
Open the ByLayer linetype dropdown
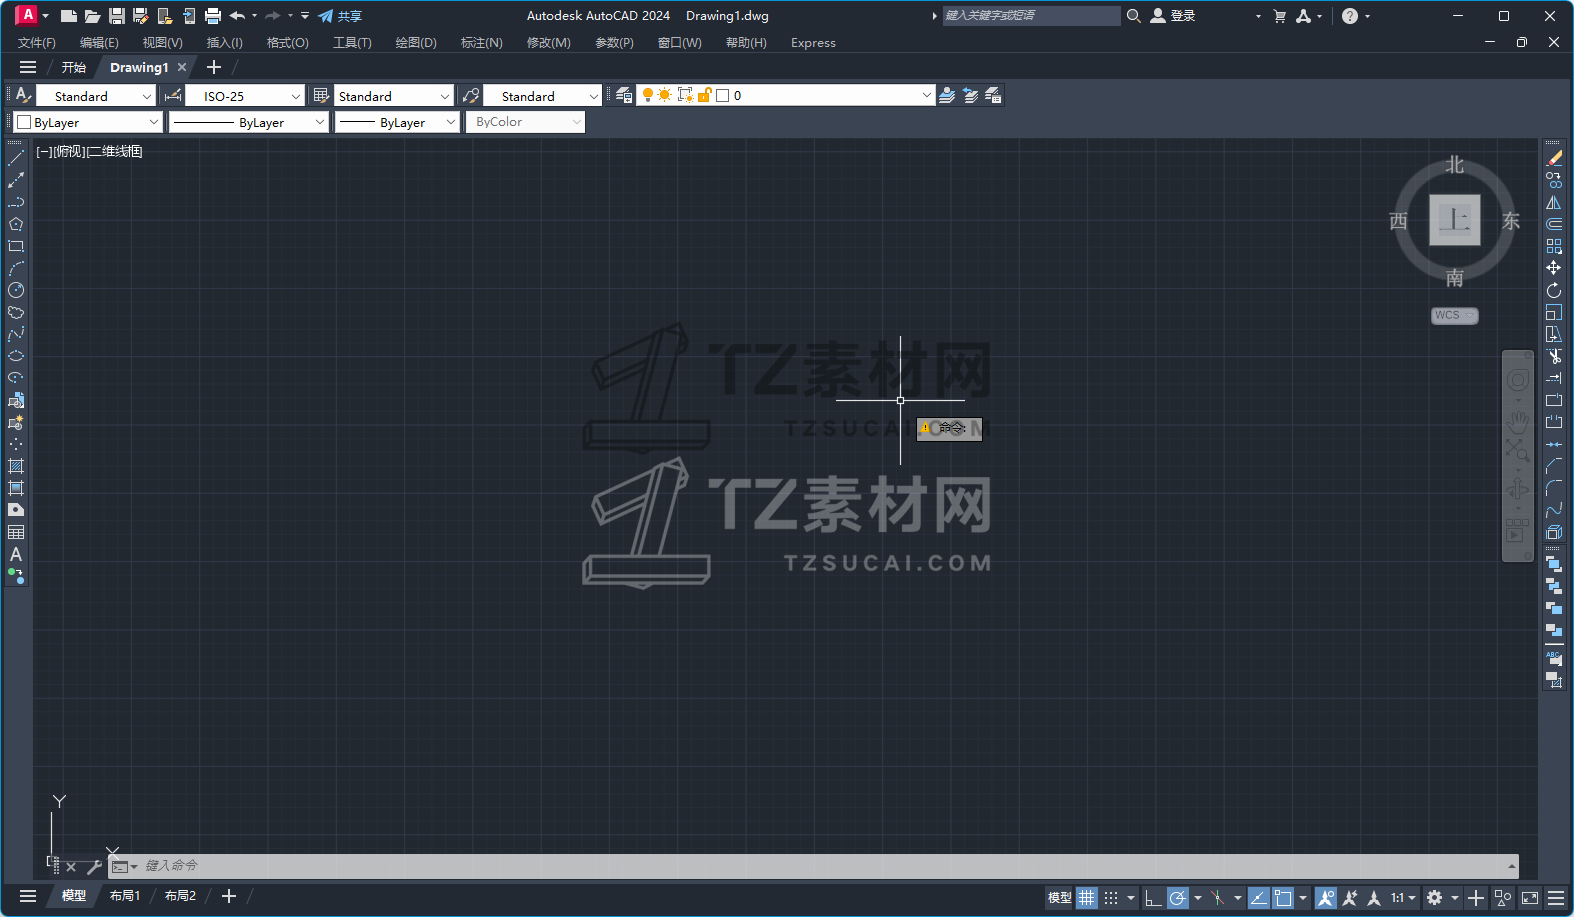click(249, 122)
